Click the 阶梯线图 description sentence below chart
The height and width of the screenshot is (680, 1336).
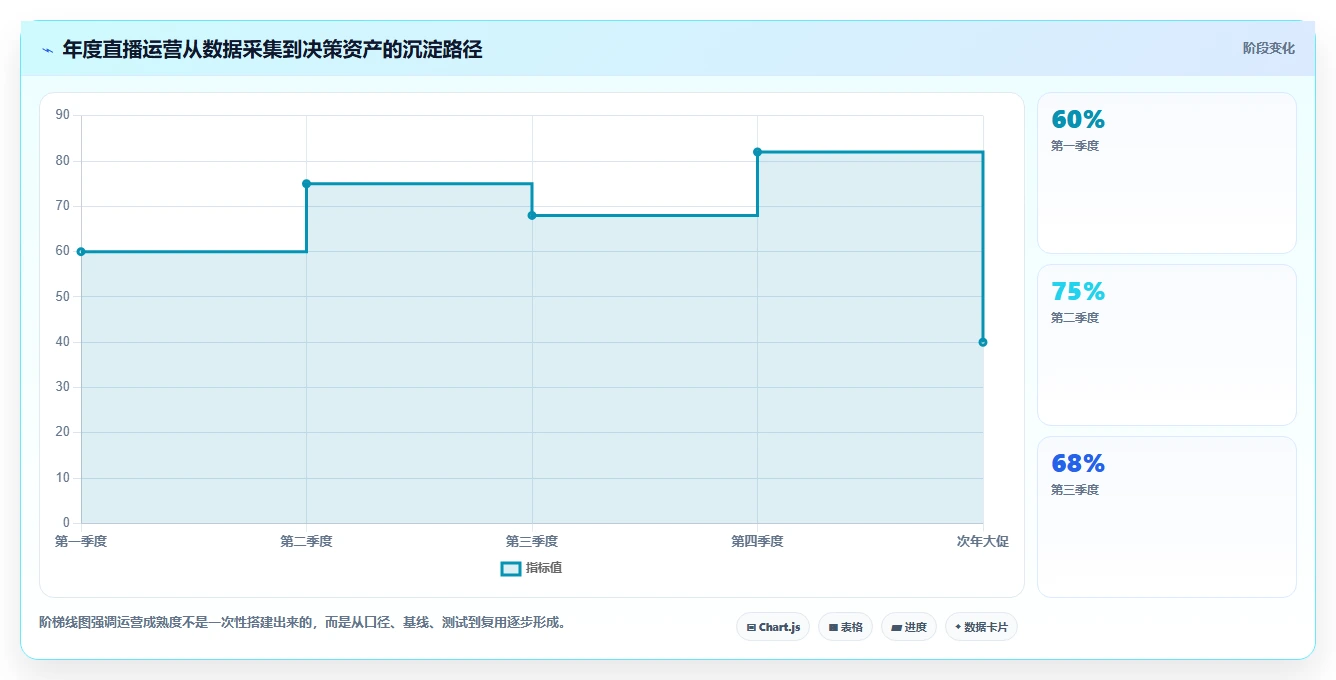tap(305, 622)
